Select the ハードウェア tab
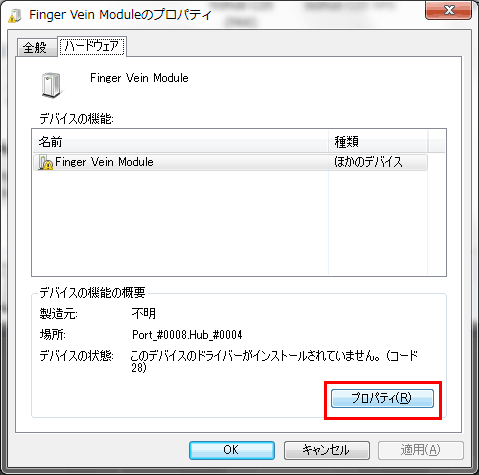 click(92, 46)
